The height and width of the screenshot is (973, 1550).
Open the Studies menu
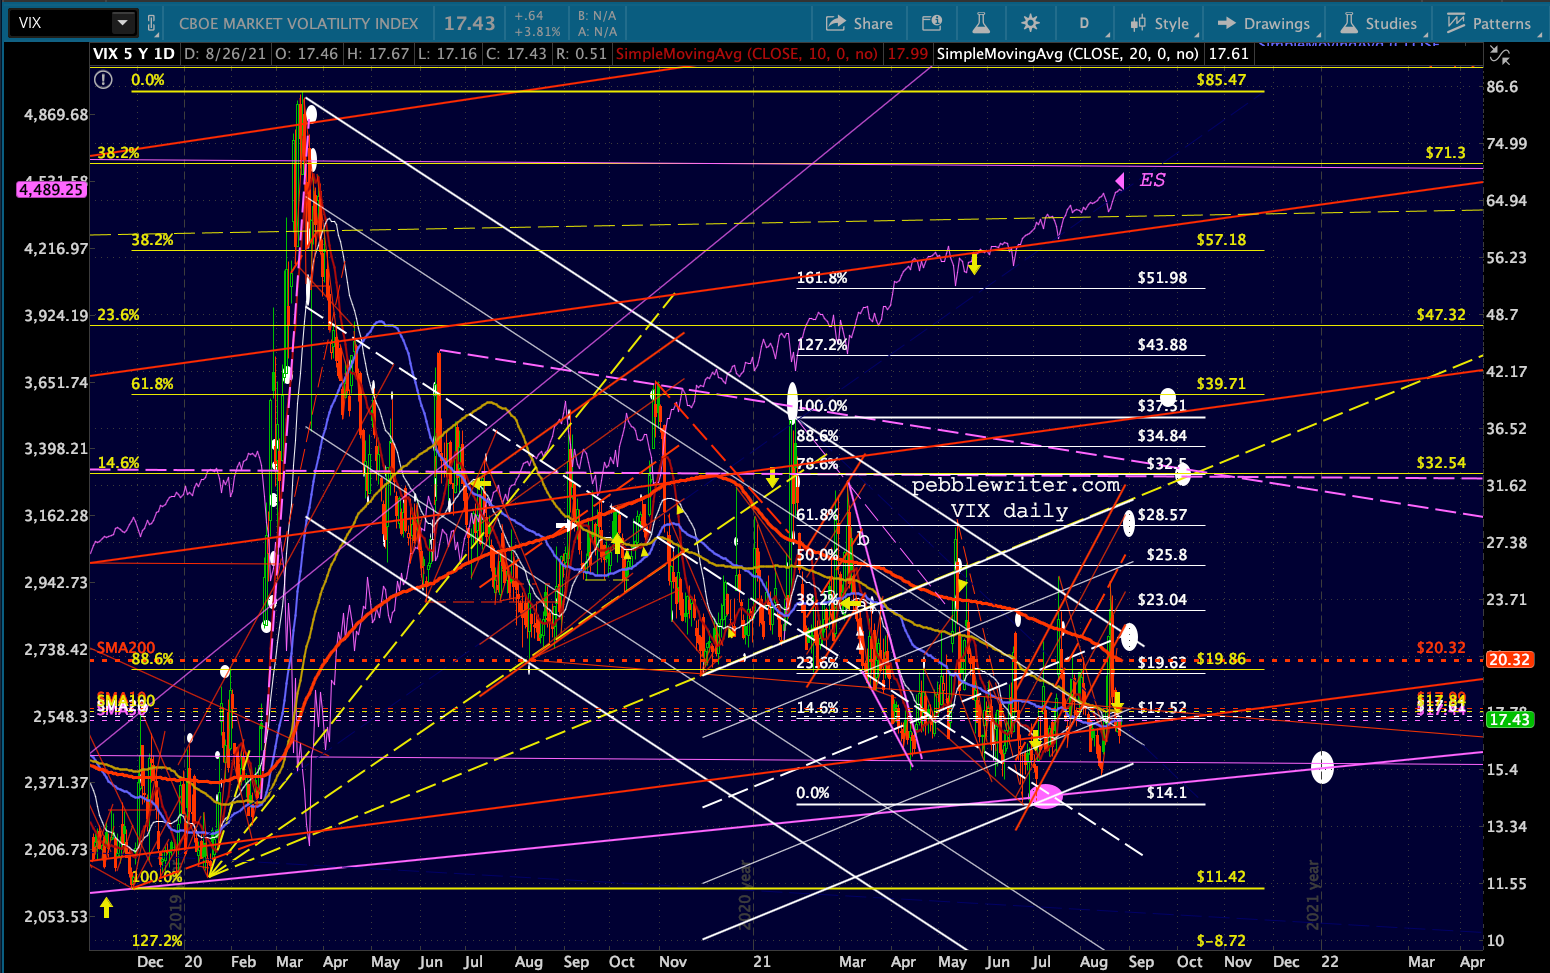click(x=1379, y=23)
